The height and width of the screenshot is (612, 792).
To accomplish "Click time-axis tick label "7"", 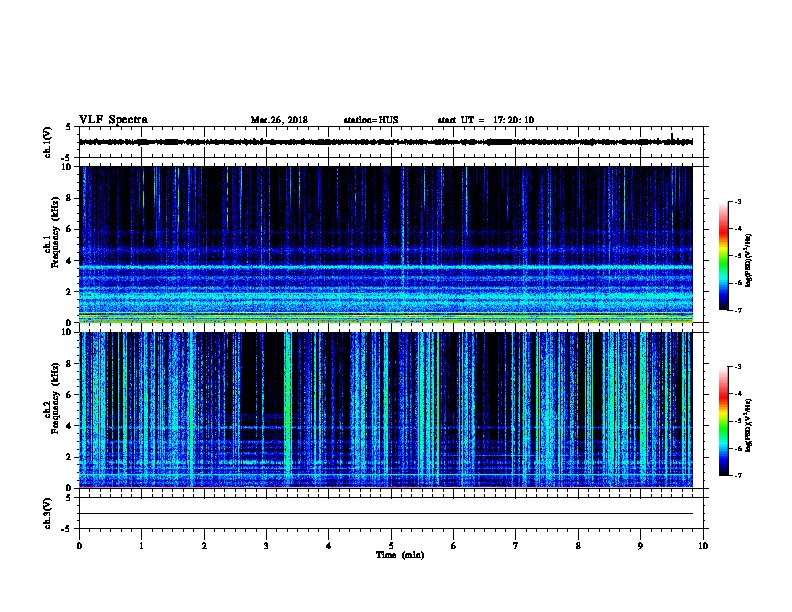I will click(516, 546).
